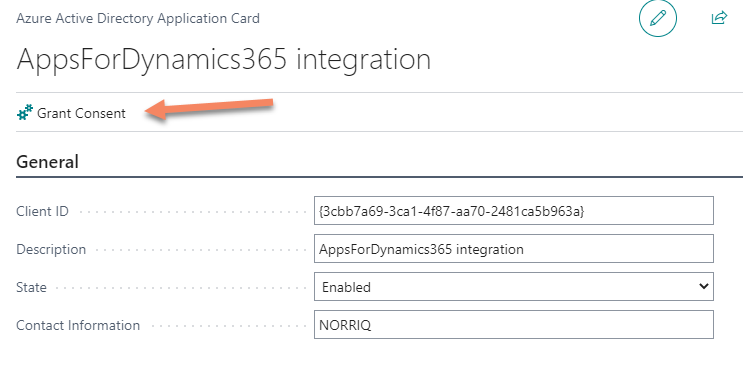This screenshot has width=743, height=370.
Task: Click the State field label
Action: pos(31,287)
